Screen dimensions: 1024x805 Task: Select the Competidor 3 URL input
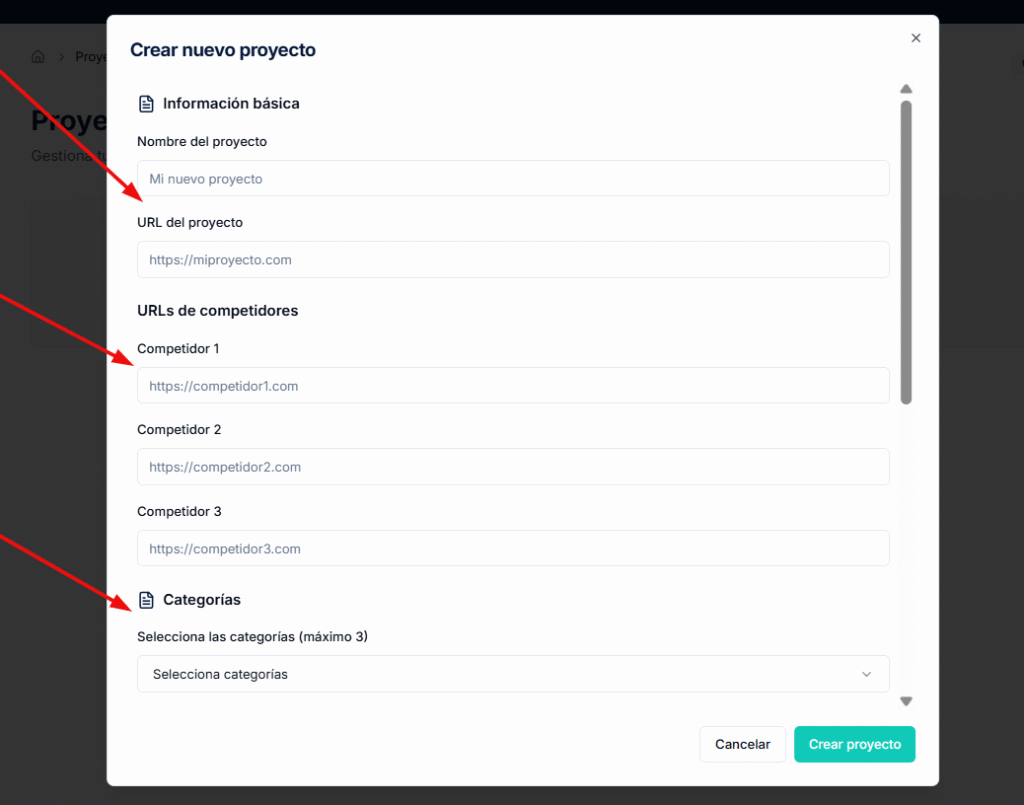(513, 548)
